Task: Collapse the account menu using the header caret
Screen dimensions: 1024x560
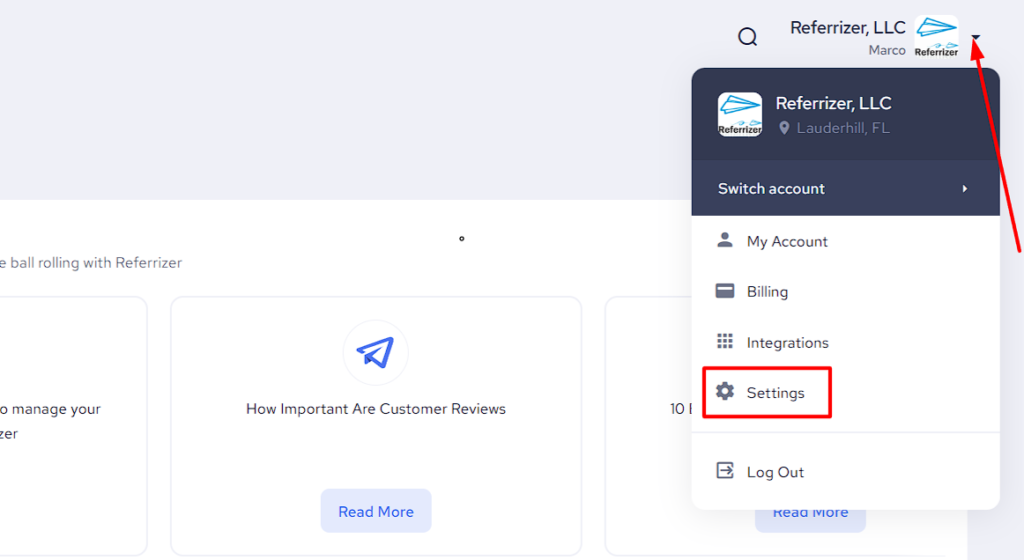Action: pyautogui.click(x=976, y=39)
